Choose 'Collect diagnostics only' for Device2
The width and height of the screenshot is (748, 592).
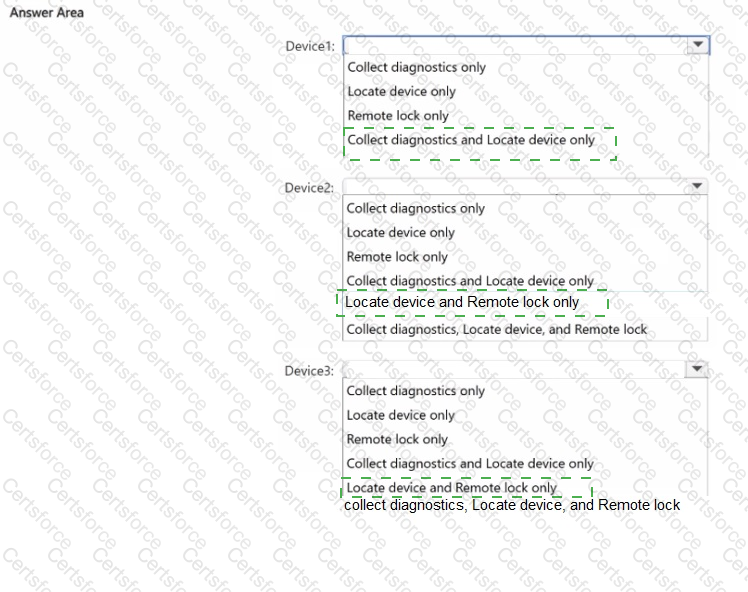416,208
